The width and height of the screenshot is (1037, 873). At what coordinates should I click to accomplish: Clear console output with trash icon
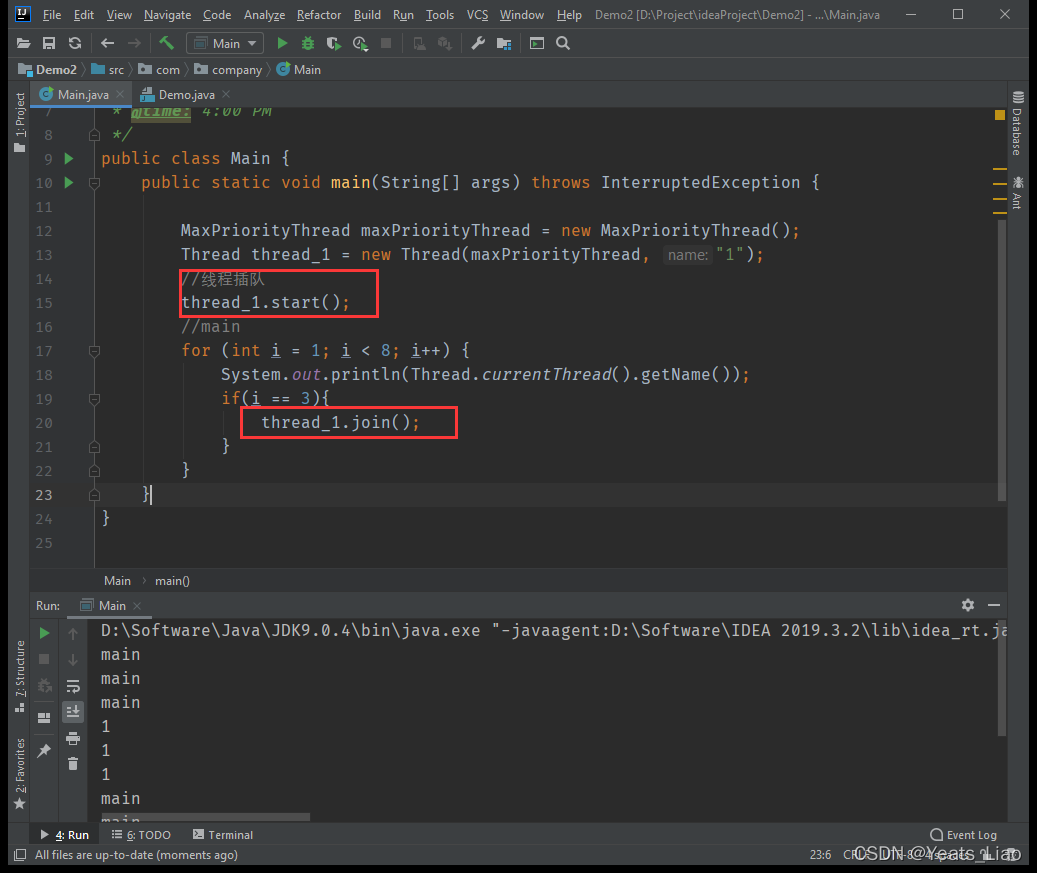[73, 764]
